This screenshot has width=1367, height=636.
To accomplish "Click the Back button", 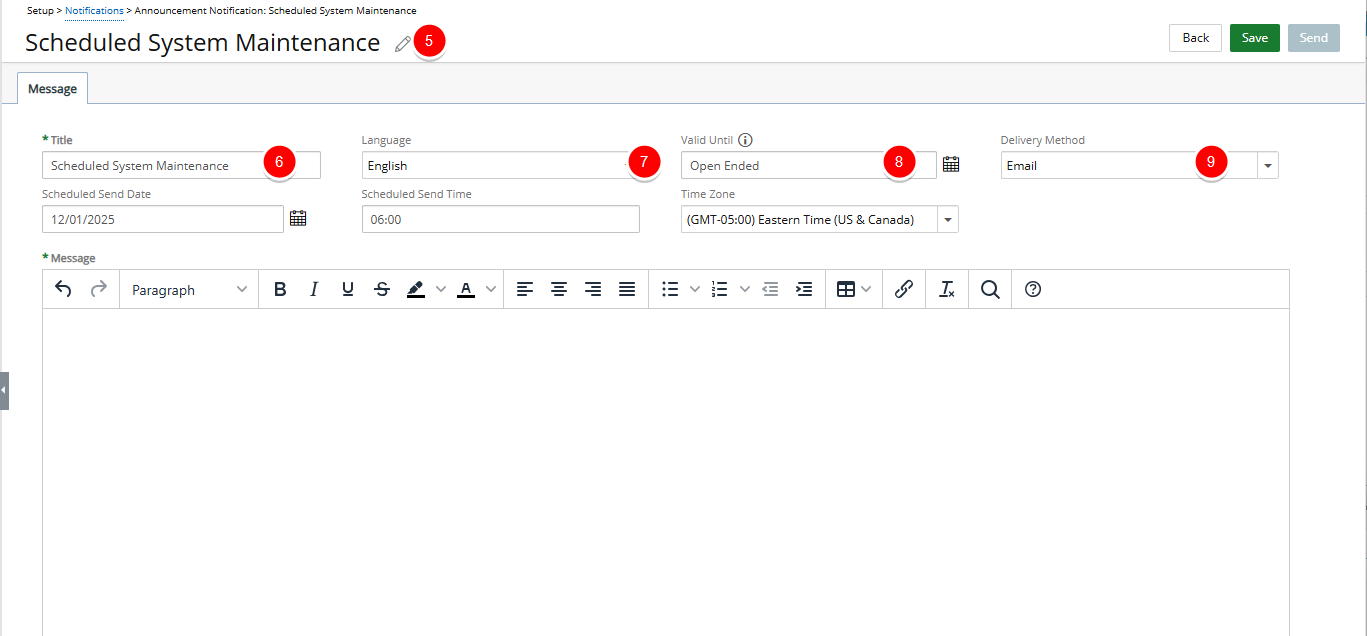I will (x=1196, y=38).
